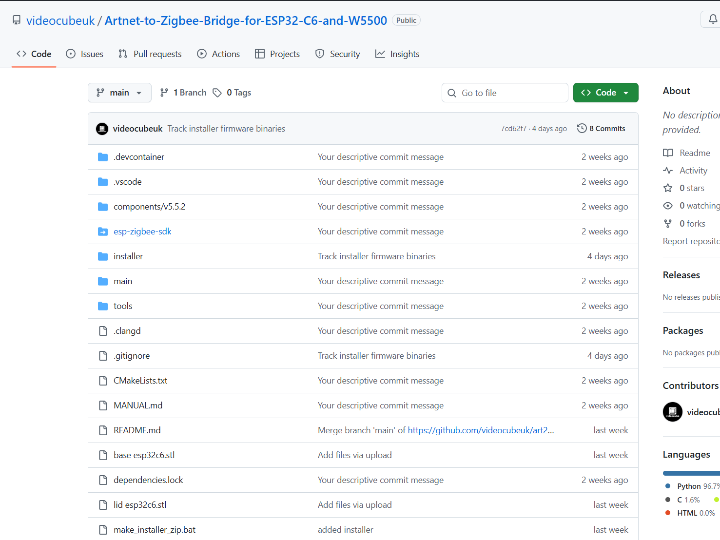Click the .devcontainer folder icon
This screenshot has width=720, height=540.
(x=102, y=157)
